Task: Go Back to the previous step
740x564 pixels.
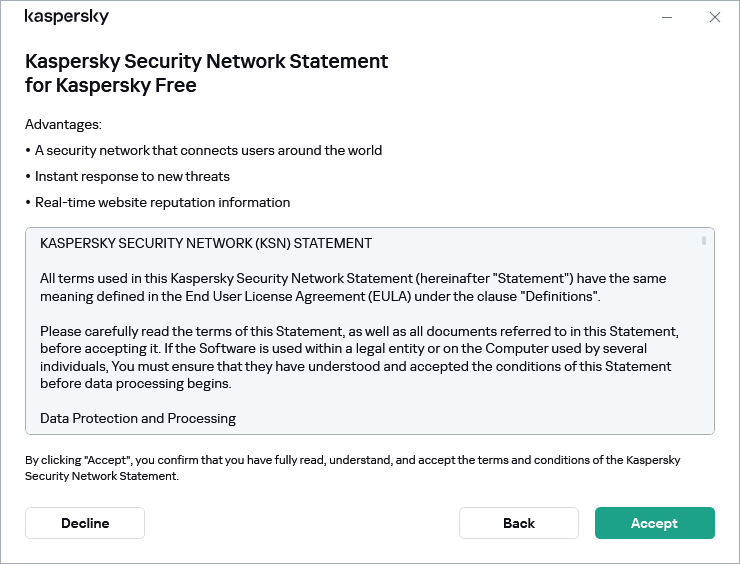Action: [x=518, y=523]
